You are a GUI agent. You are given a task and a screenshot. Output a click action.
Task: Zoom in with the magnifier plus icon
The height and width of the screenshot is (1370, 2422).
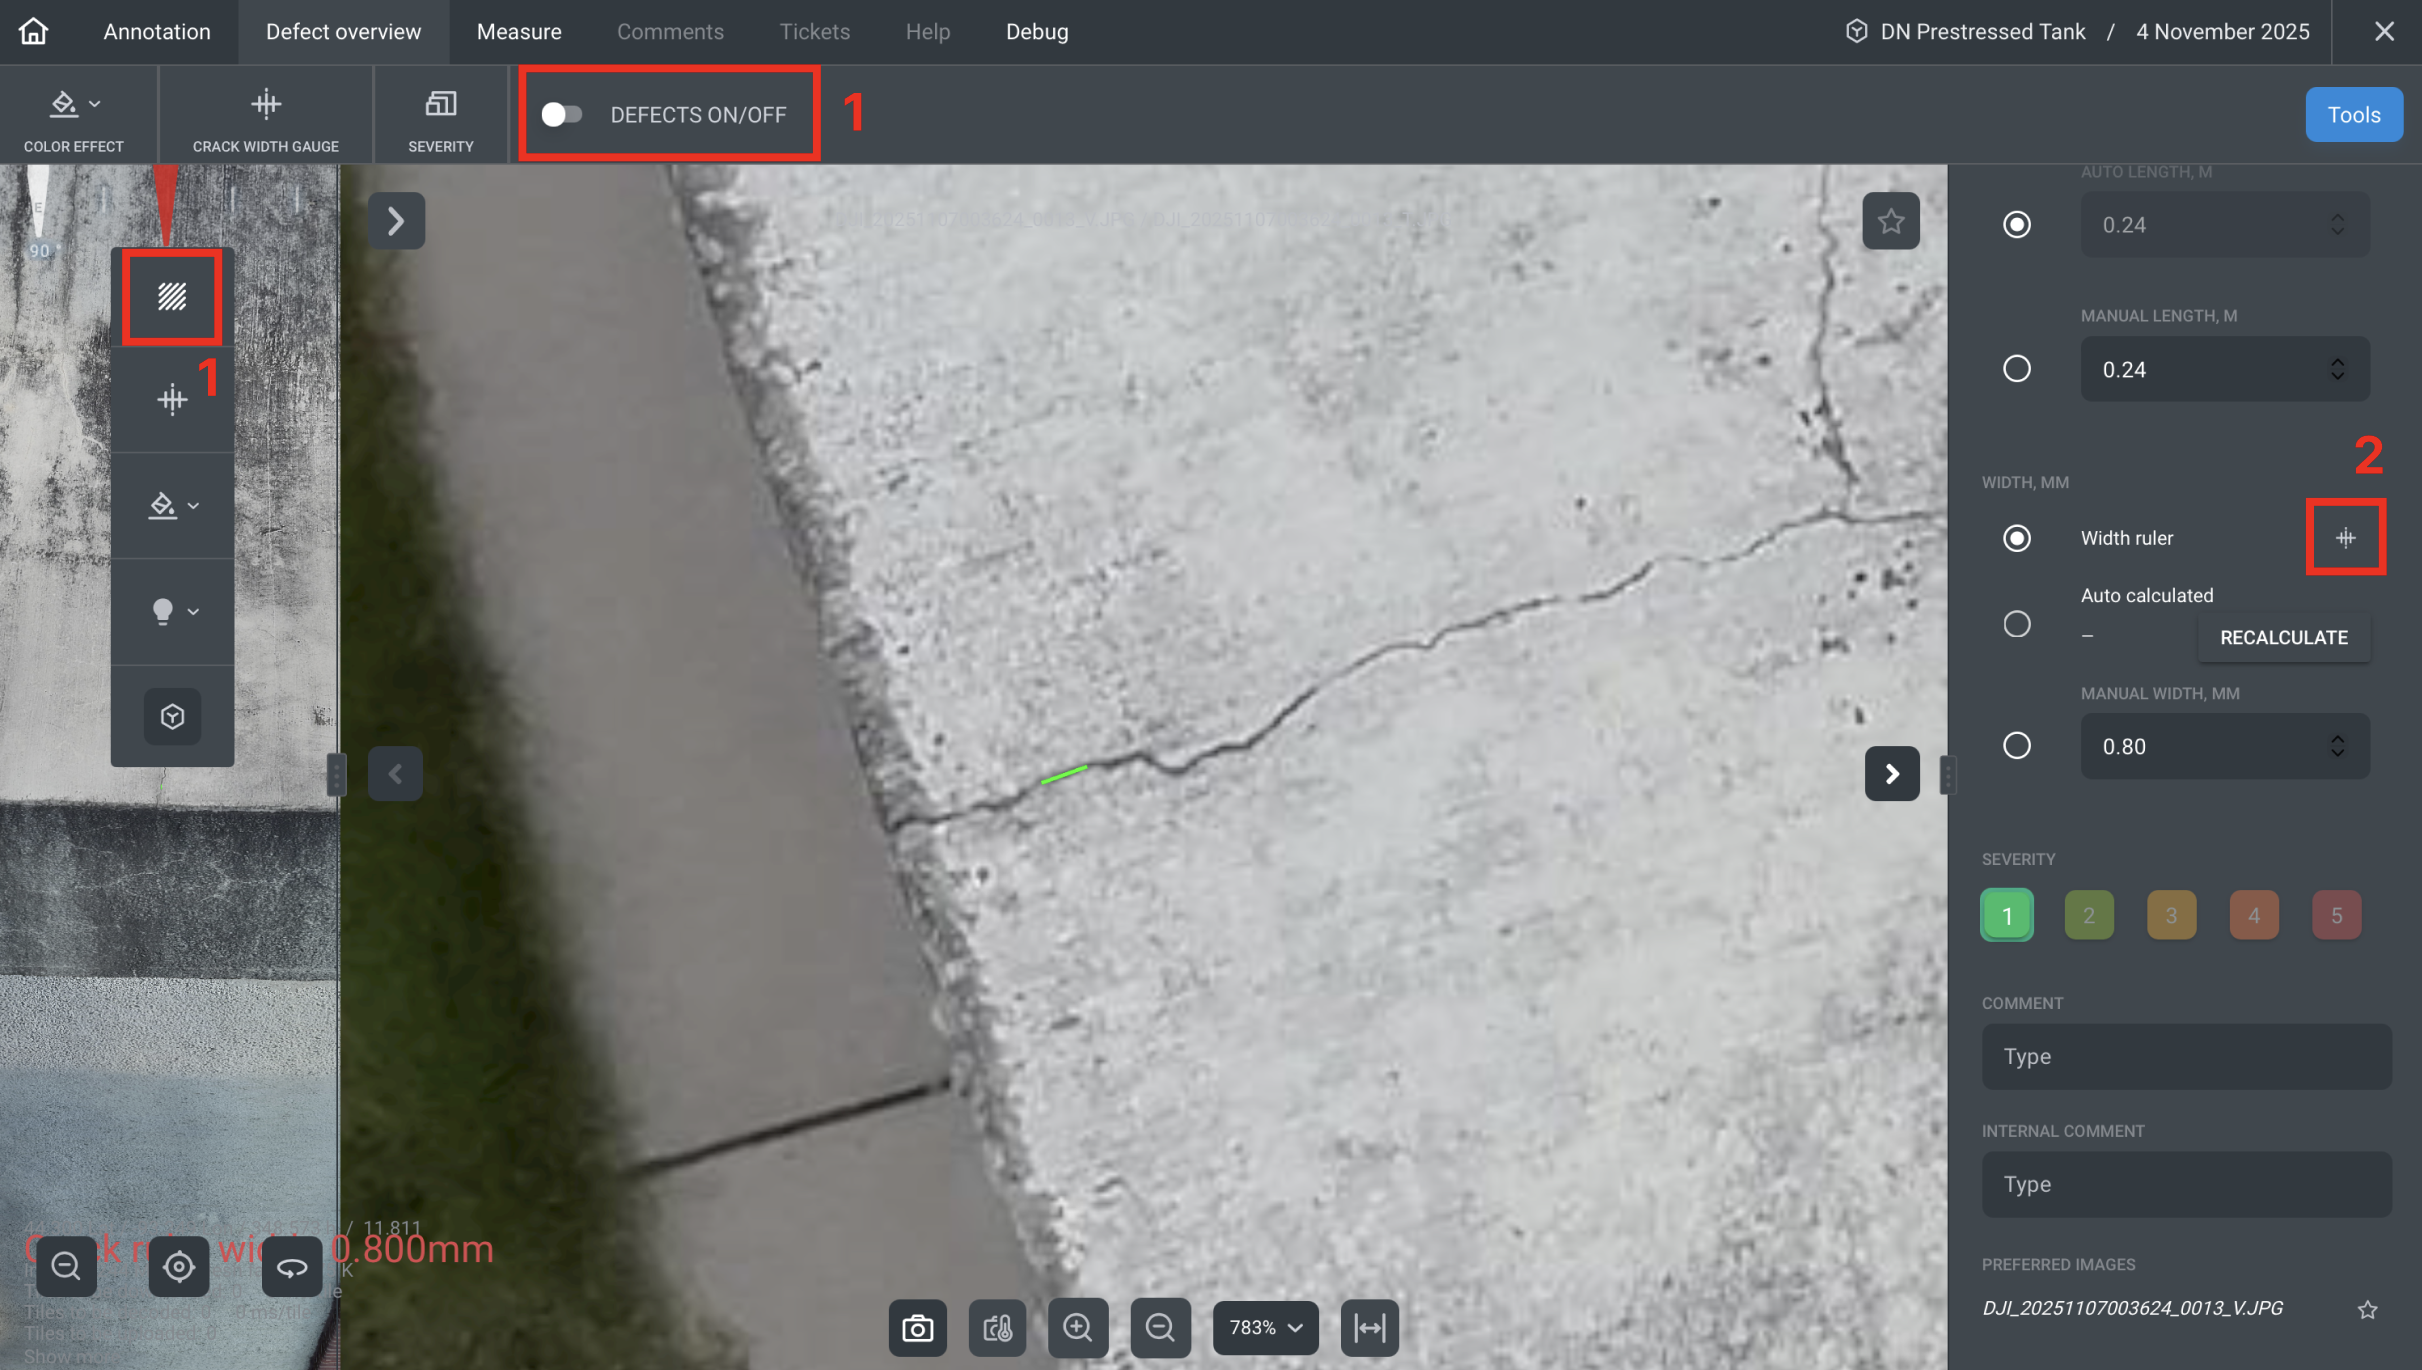point(1077,1327)
